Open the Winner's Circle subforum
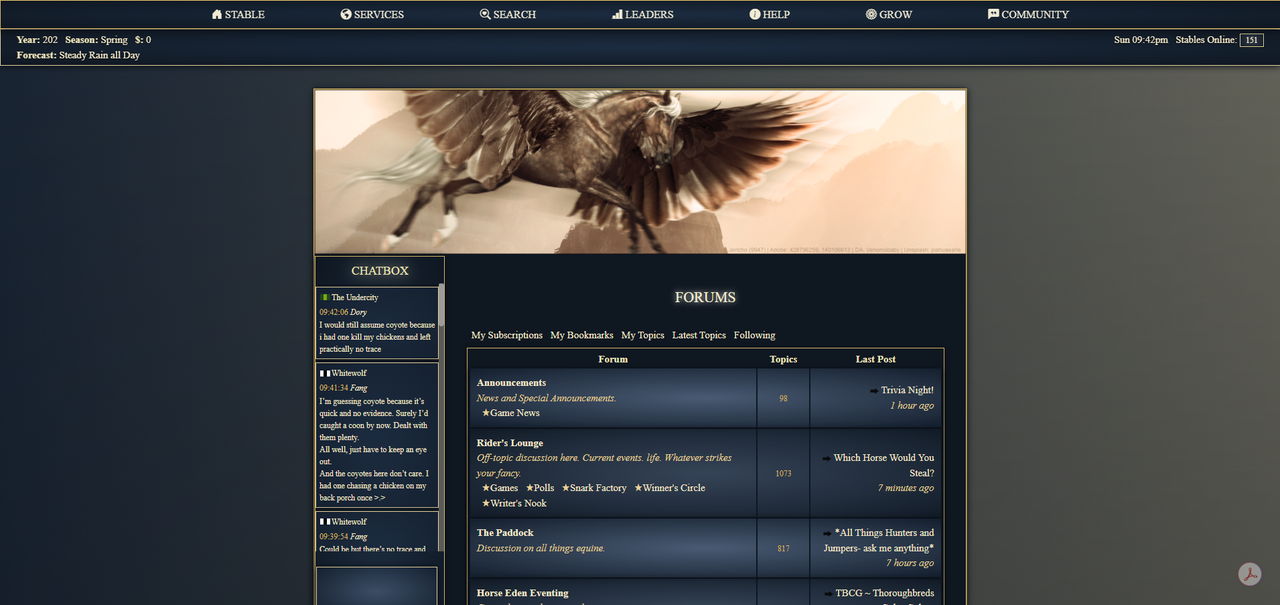 (x=674, y=488)
